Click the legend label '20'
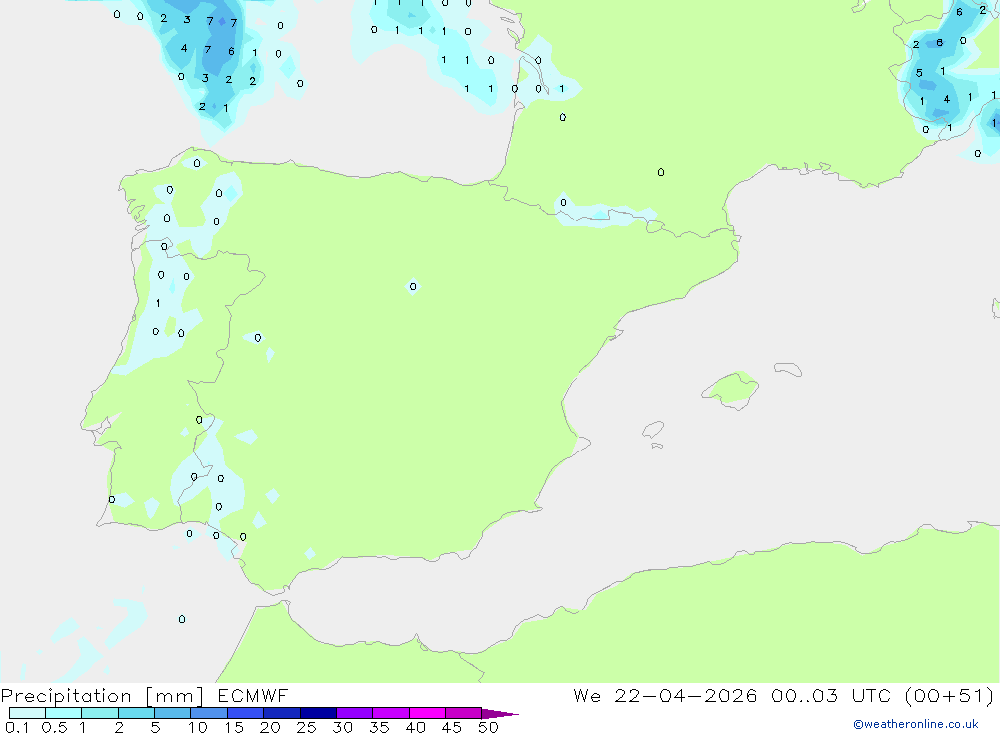Viewport: 1000px width, 733px height. click(x=270, y=727)
